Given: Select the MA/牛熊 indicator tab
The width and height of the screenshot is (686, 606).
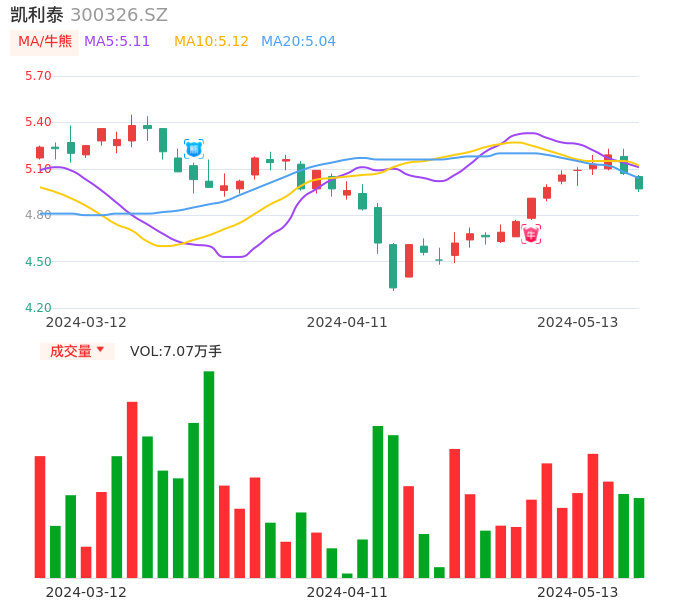Looking at the screenshot, I should [x=45, y=41].
